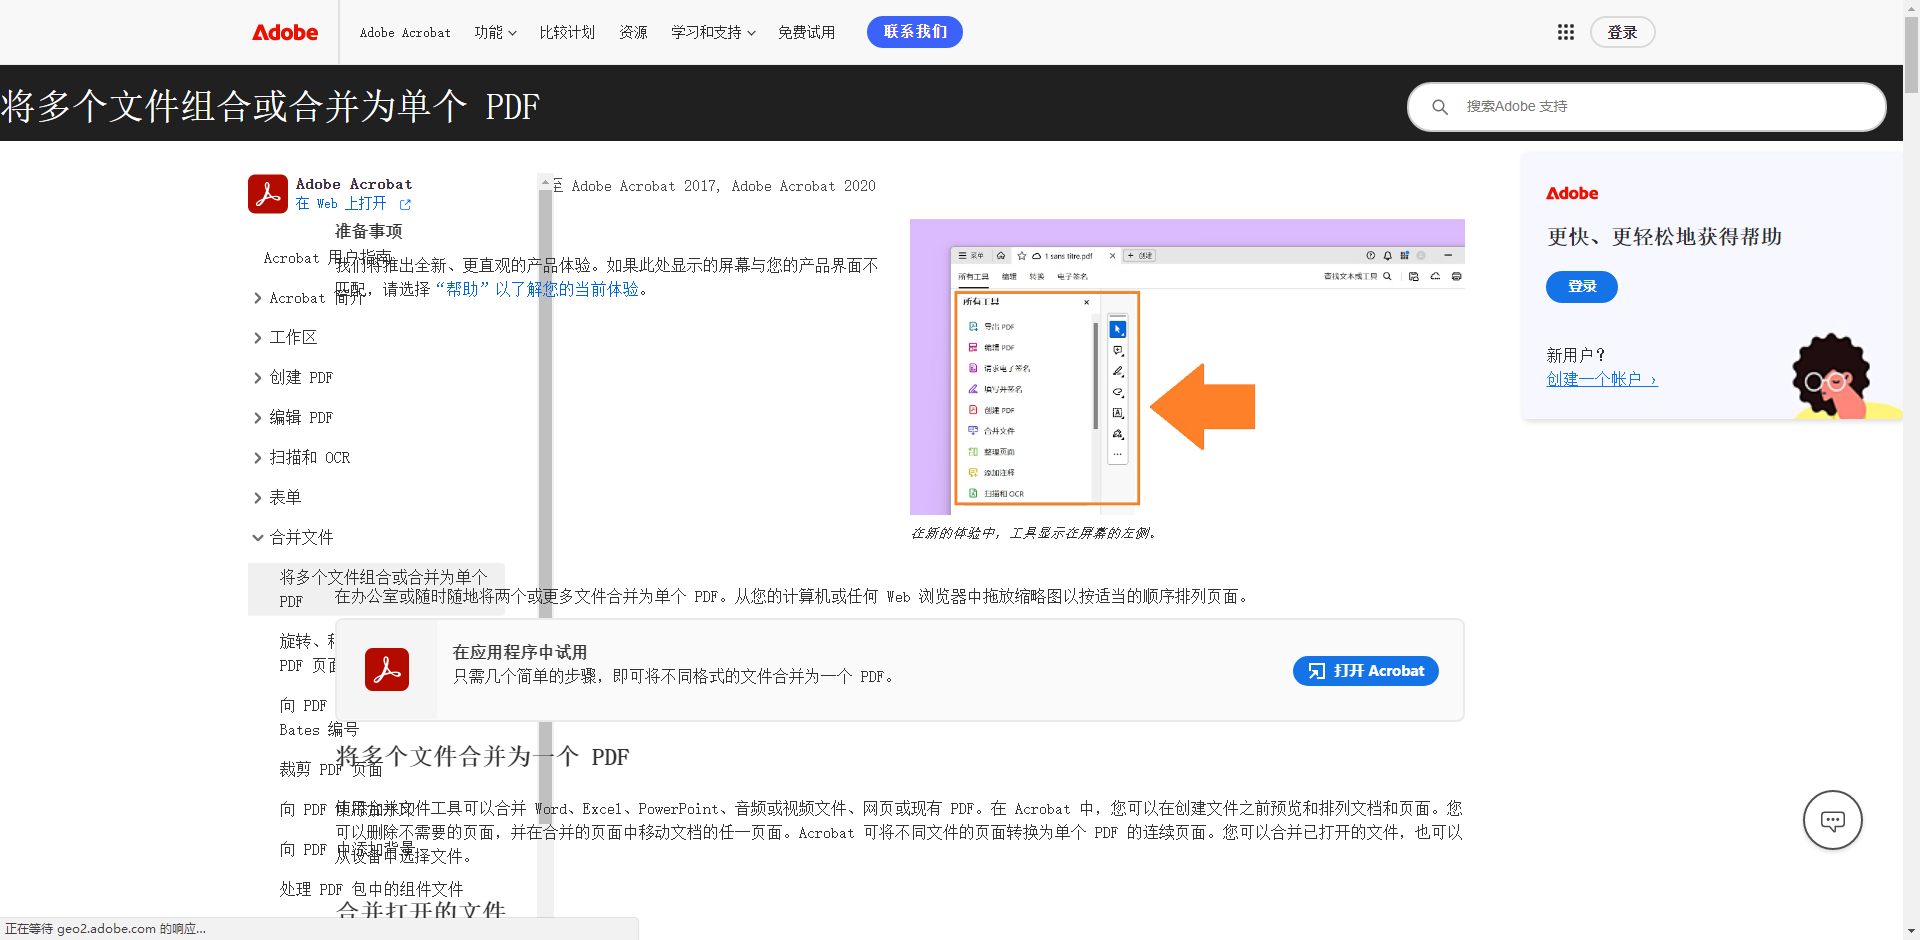Open the apps grid icon
The image size is (1920, 940).
click(1566, 32)
